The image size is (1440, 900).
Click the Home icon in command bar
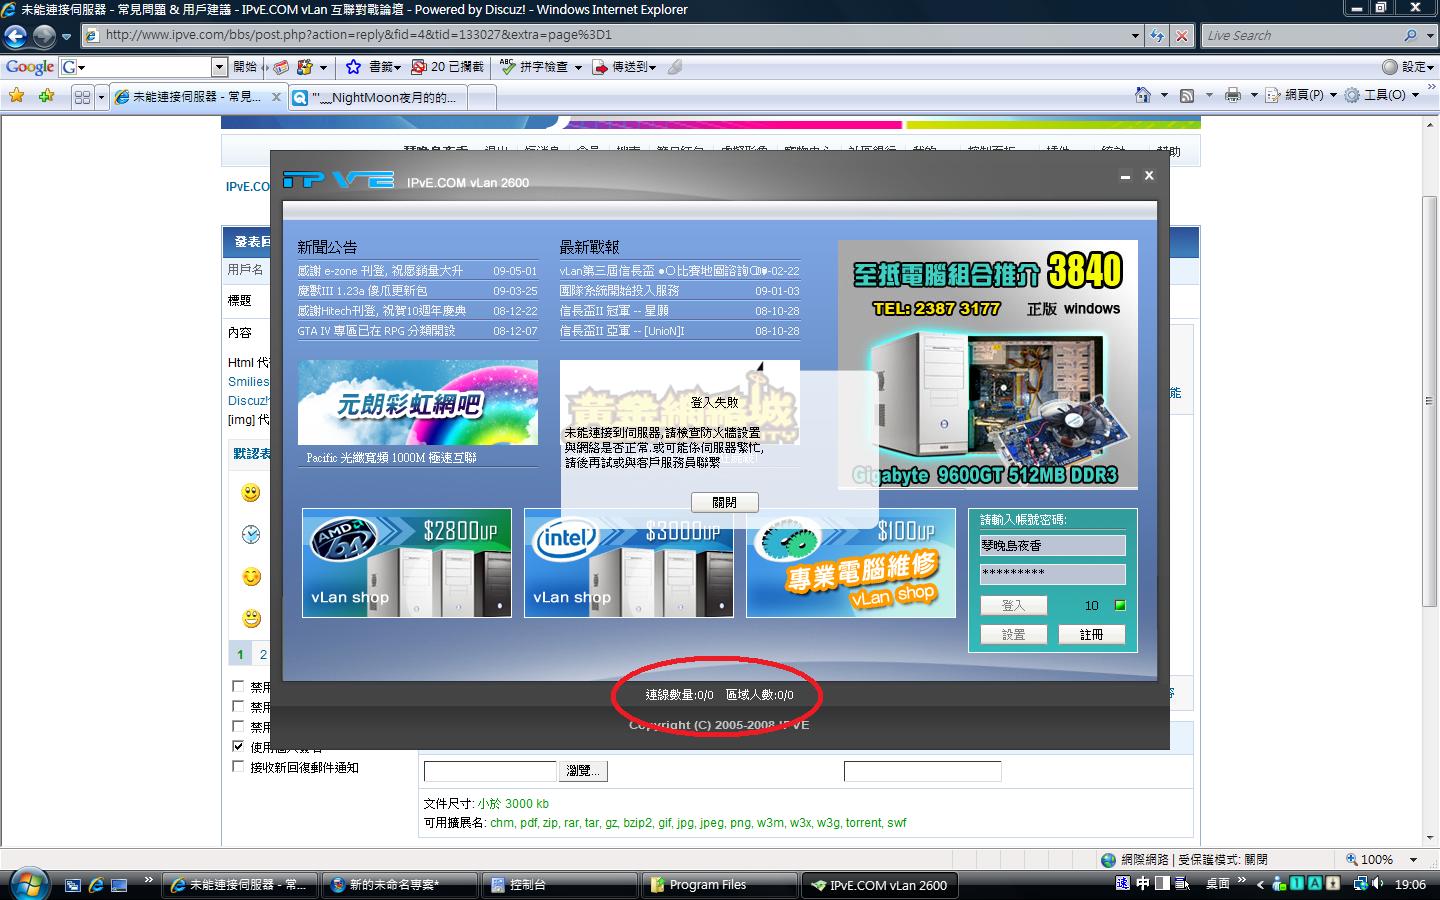(x=1143, y=95)
